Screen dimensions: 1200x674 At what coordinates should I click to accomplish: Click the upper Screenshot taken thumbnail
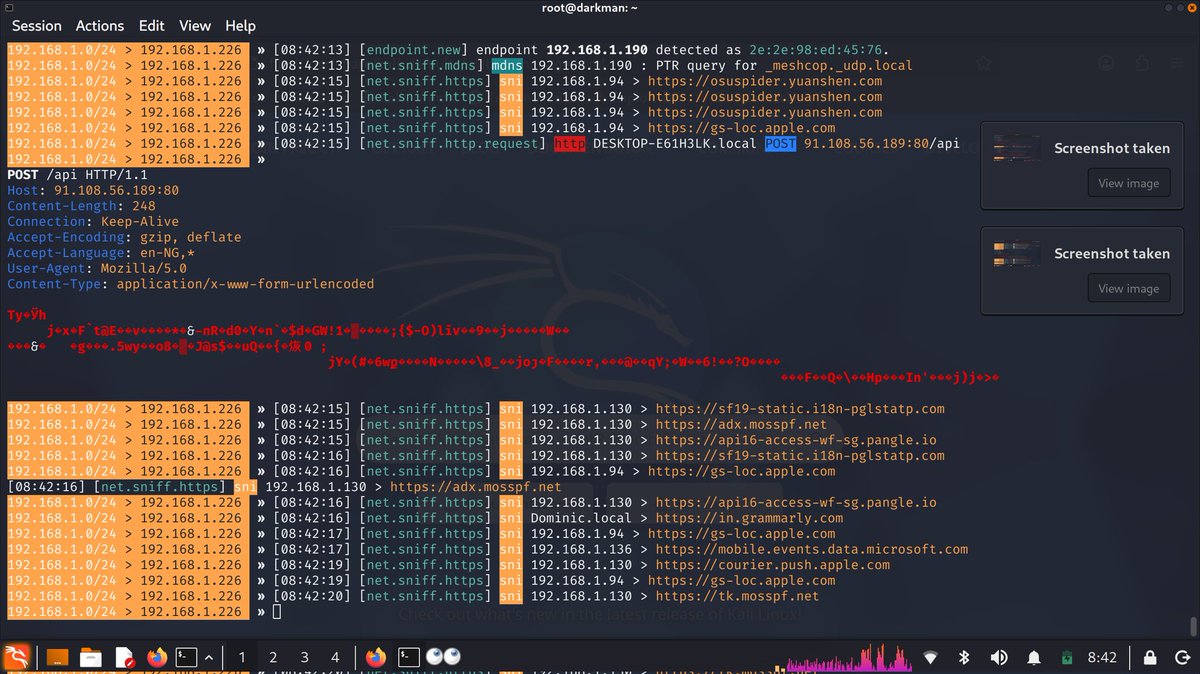[1017, 149]
